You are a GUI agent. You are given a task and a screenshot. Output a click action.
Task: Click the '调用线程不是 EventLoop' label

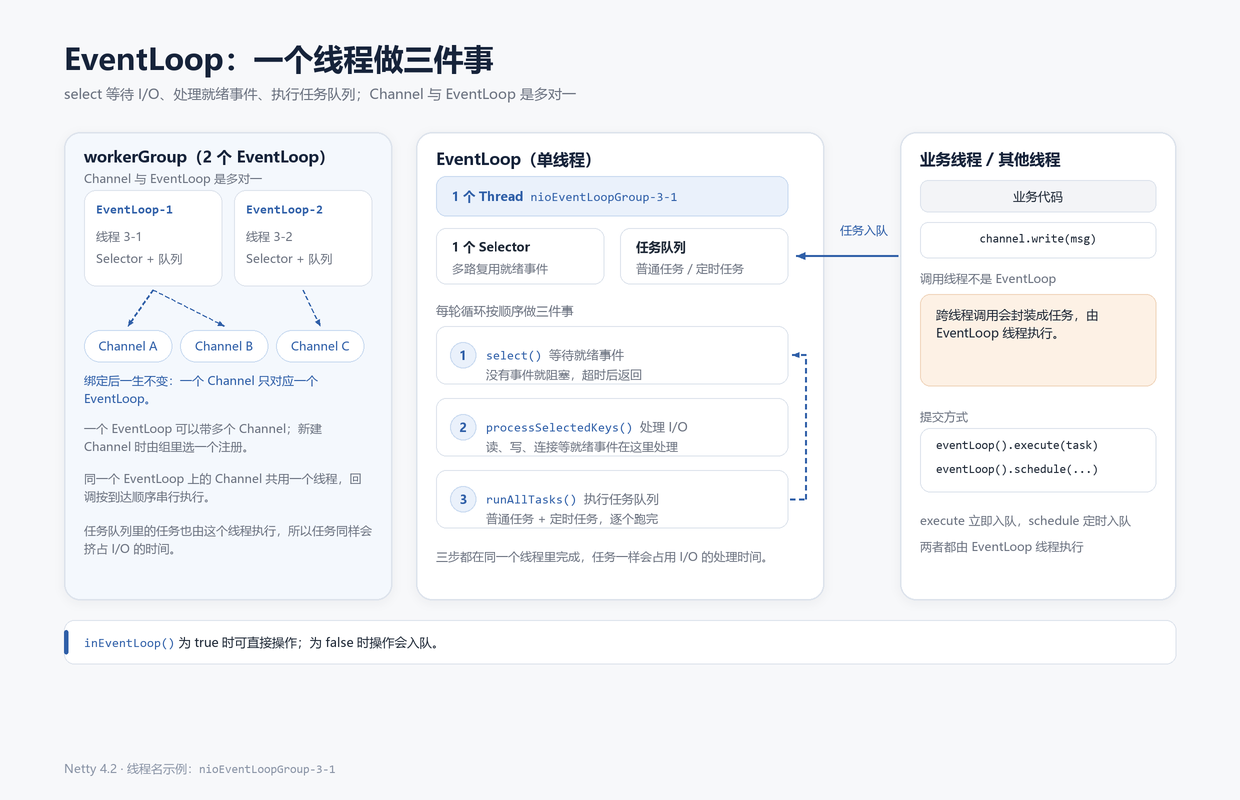988,279
